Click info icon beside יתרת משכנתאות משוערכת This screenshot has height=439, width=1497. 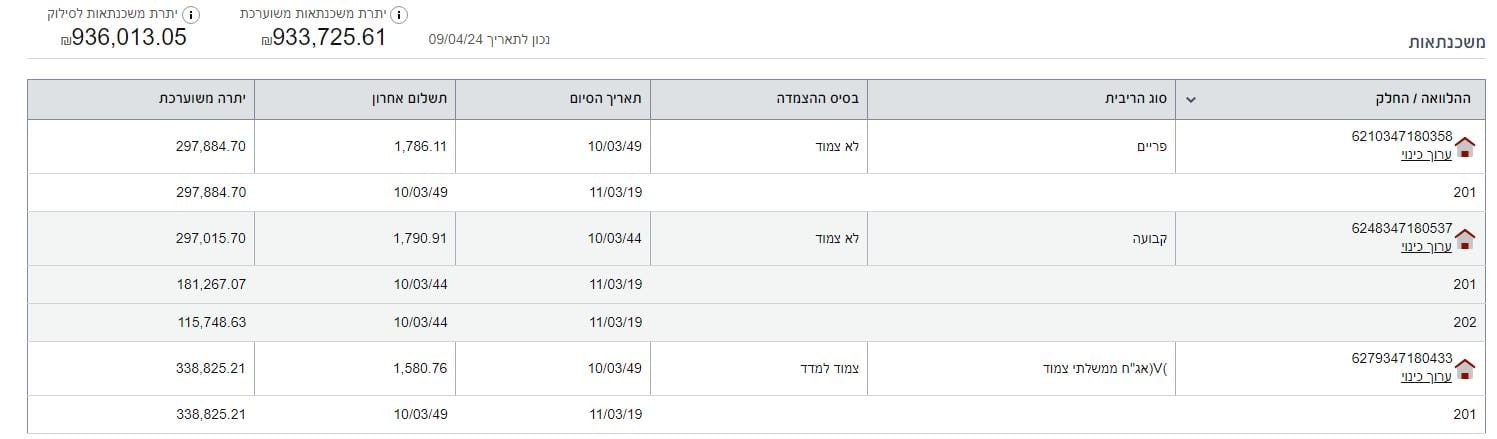pyautogui.click(x=398, y=15)
